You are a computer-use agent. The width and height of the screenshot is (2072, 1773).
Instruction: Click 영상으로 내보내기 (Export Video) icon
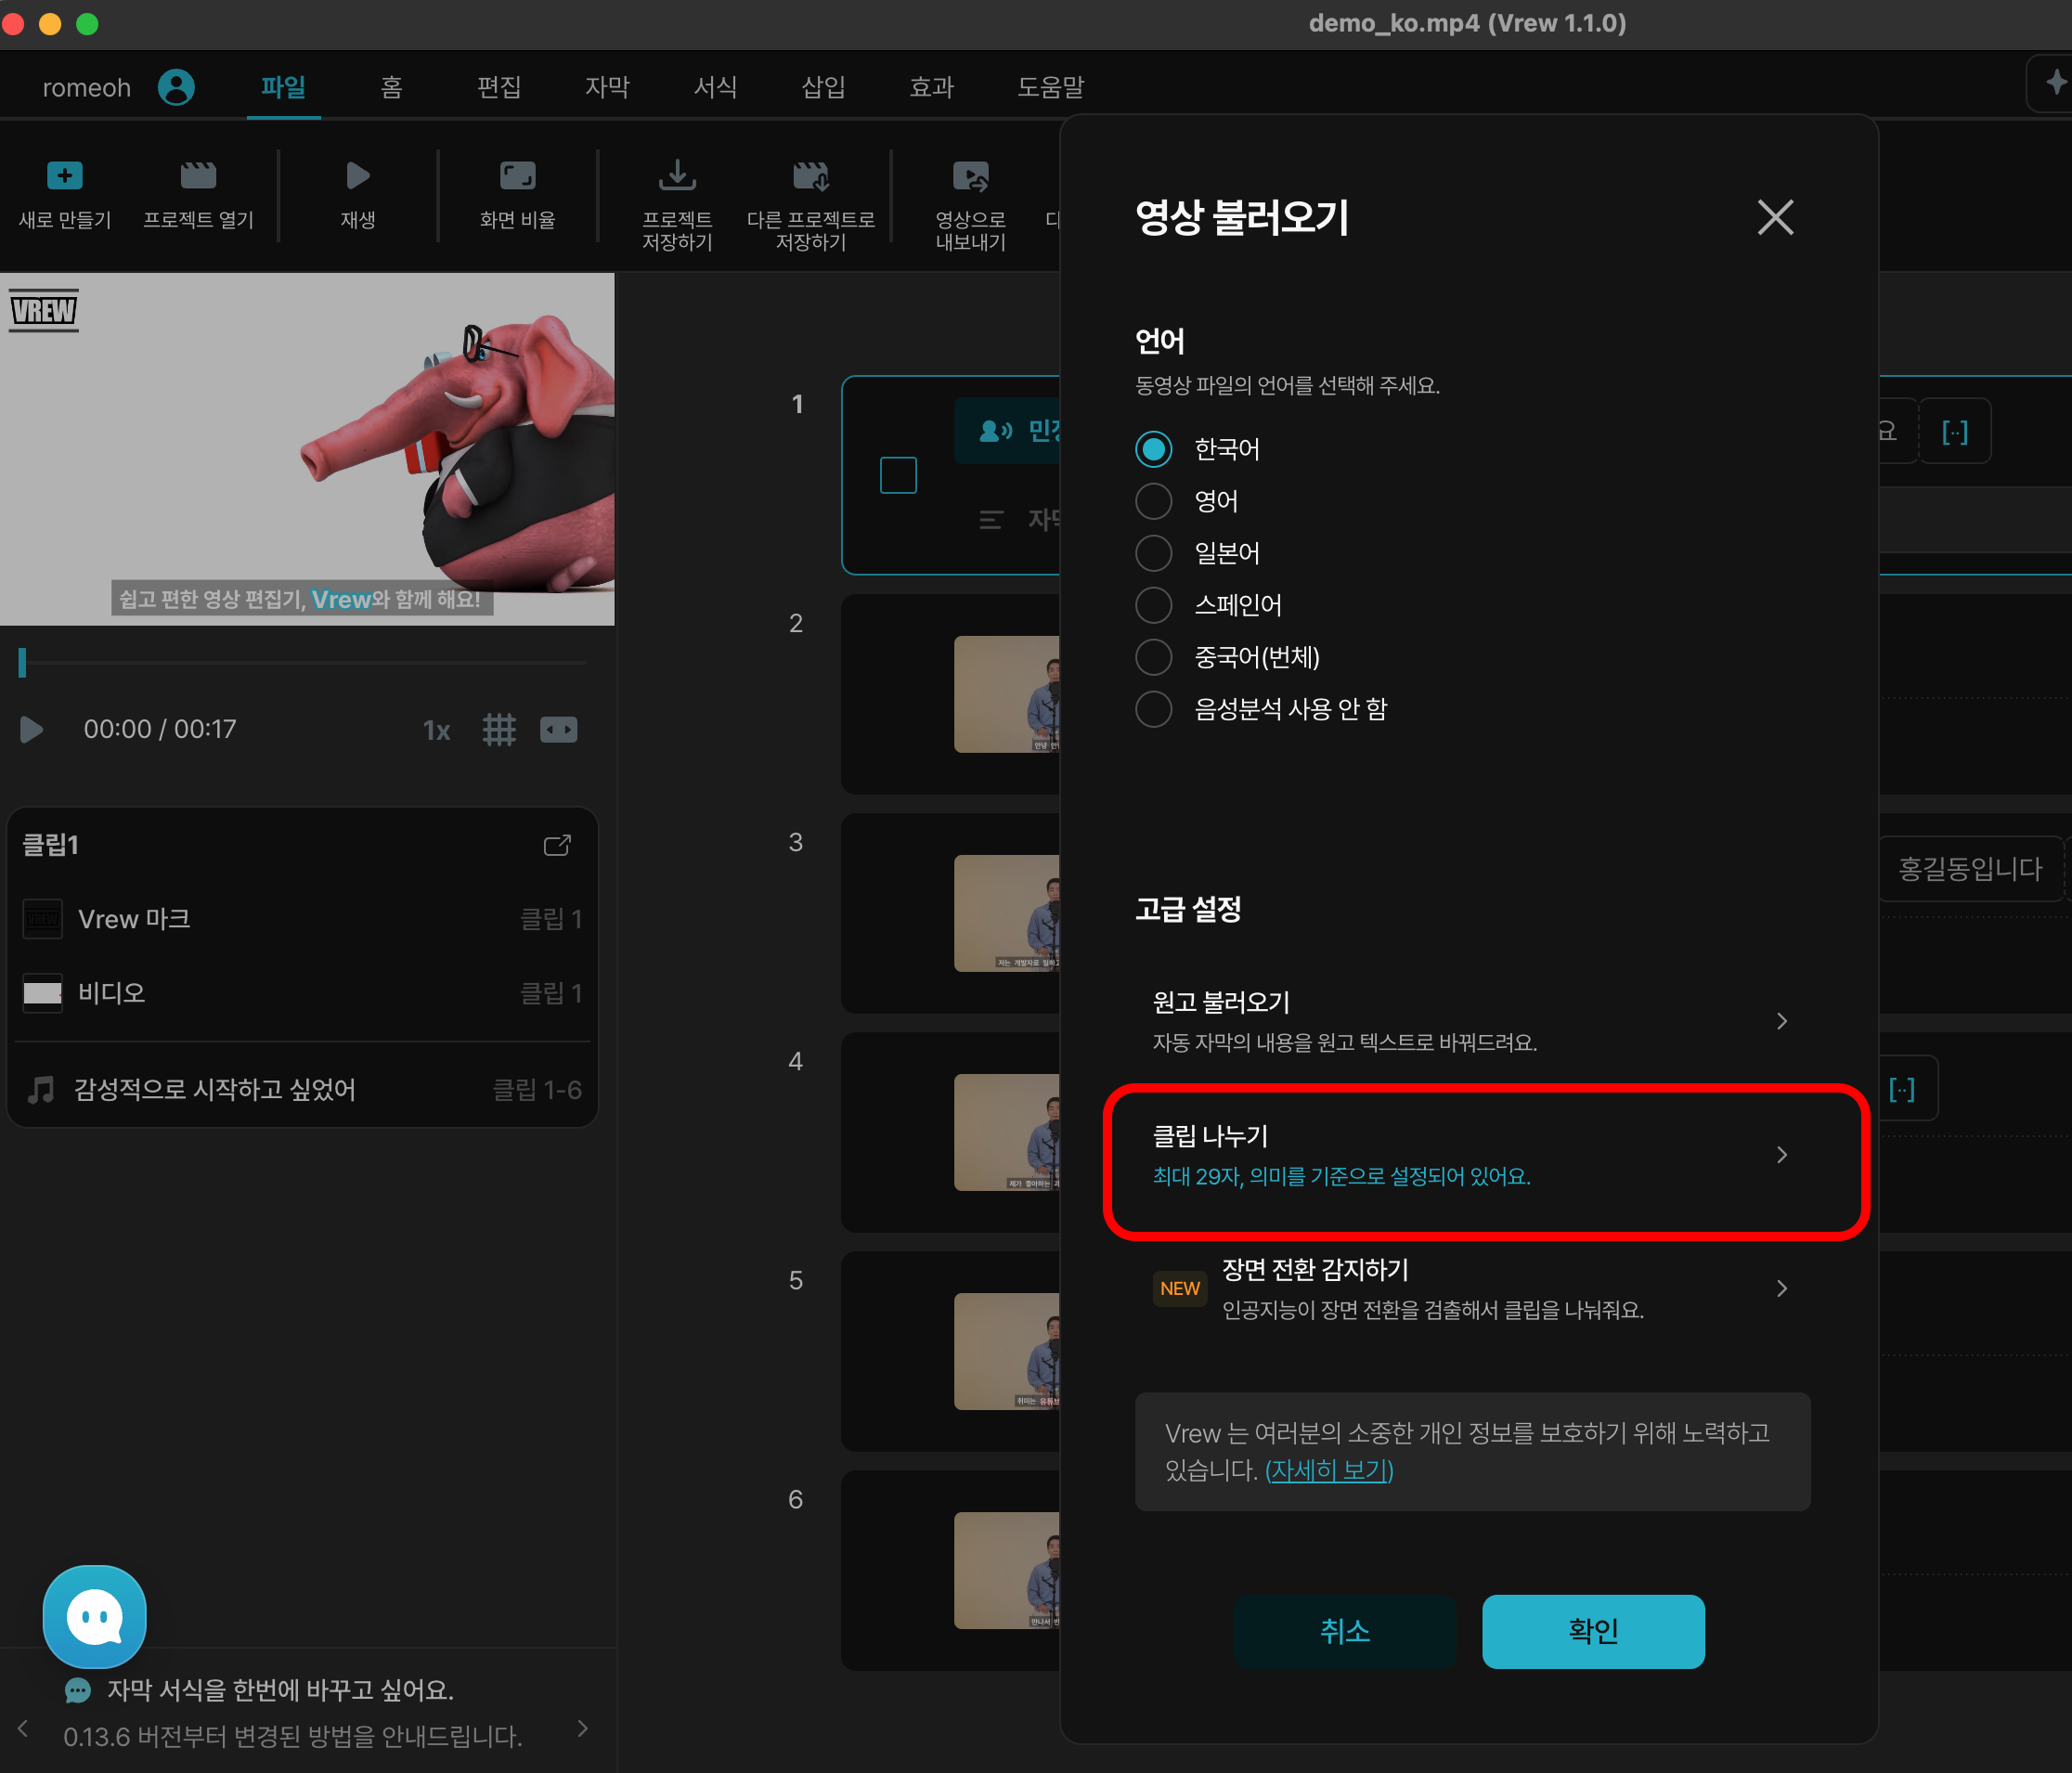tap(970, 176)
